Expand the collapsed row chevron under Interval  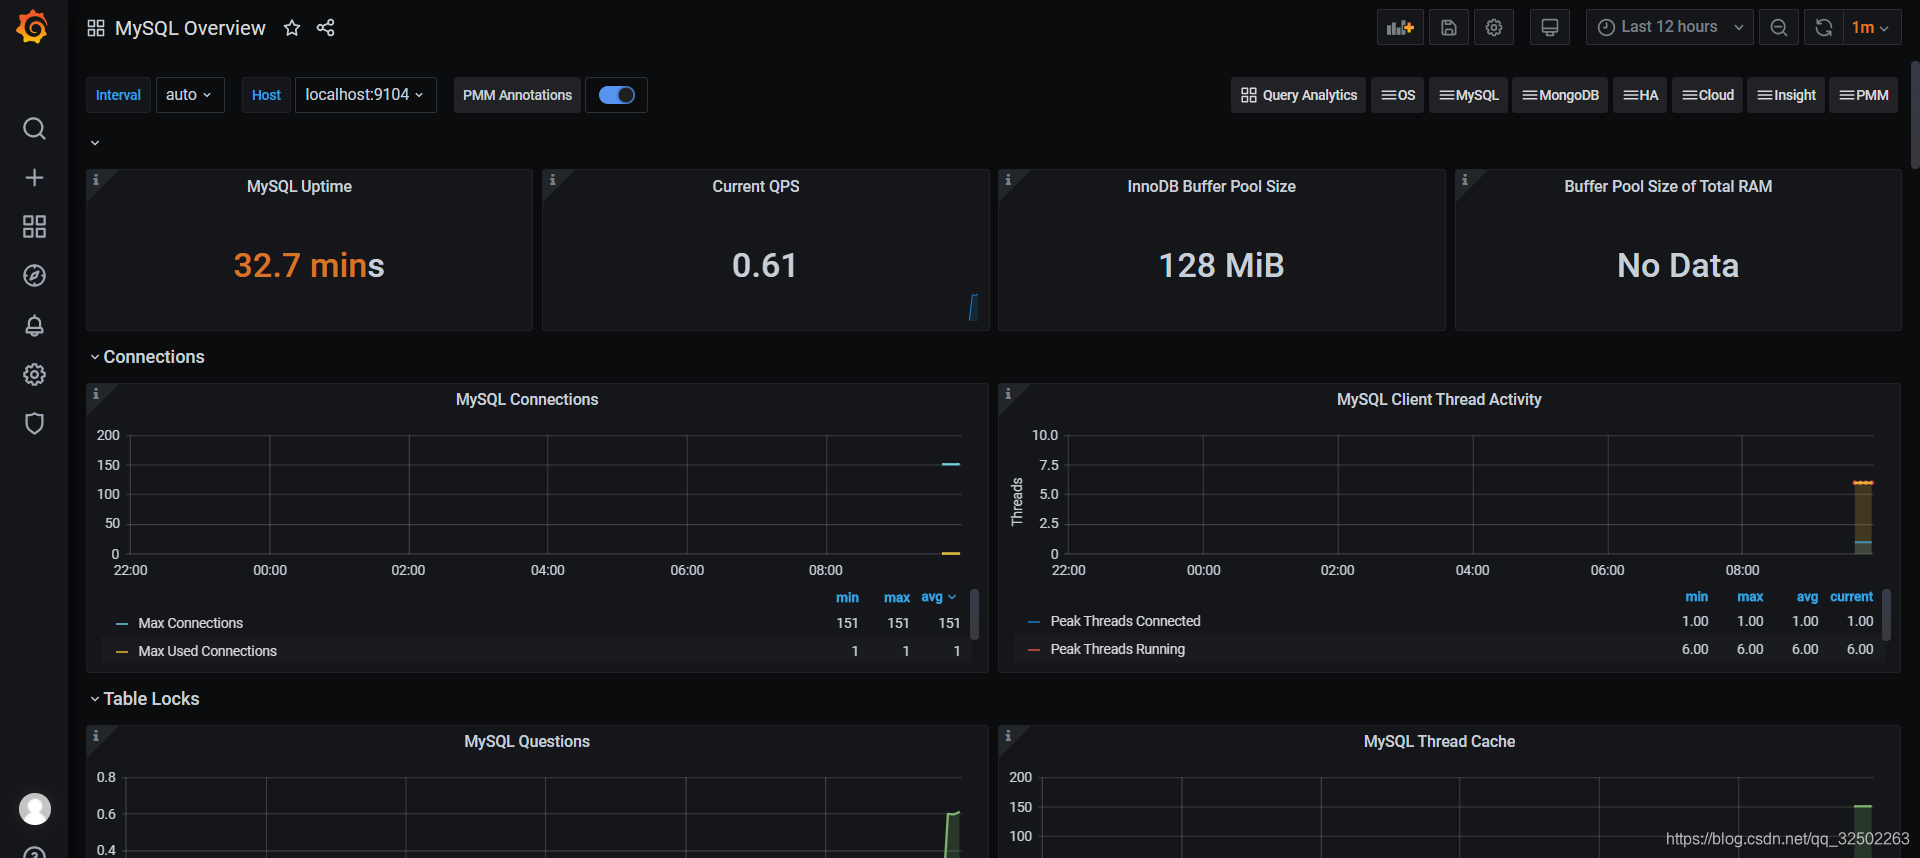point(95,143)
